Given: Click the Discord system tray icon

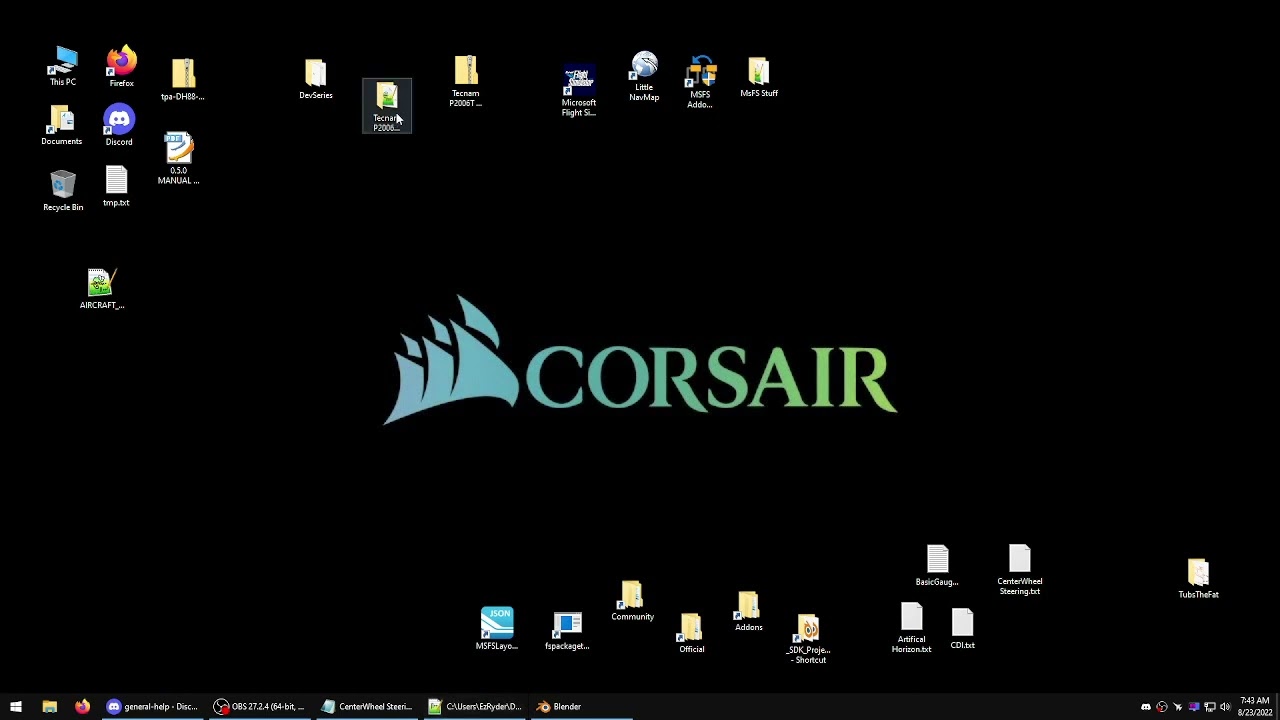Looking at the screenshot, I should point(1146,707).
